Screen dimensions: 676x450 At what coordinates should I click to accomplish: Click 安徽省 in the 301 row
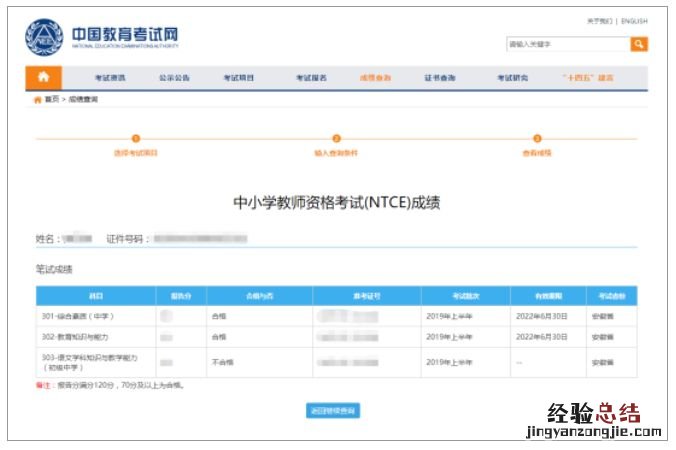(x=603, y=316)
